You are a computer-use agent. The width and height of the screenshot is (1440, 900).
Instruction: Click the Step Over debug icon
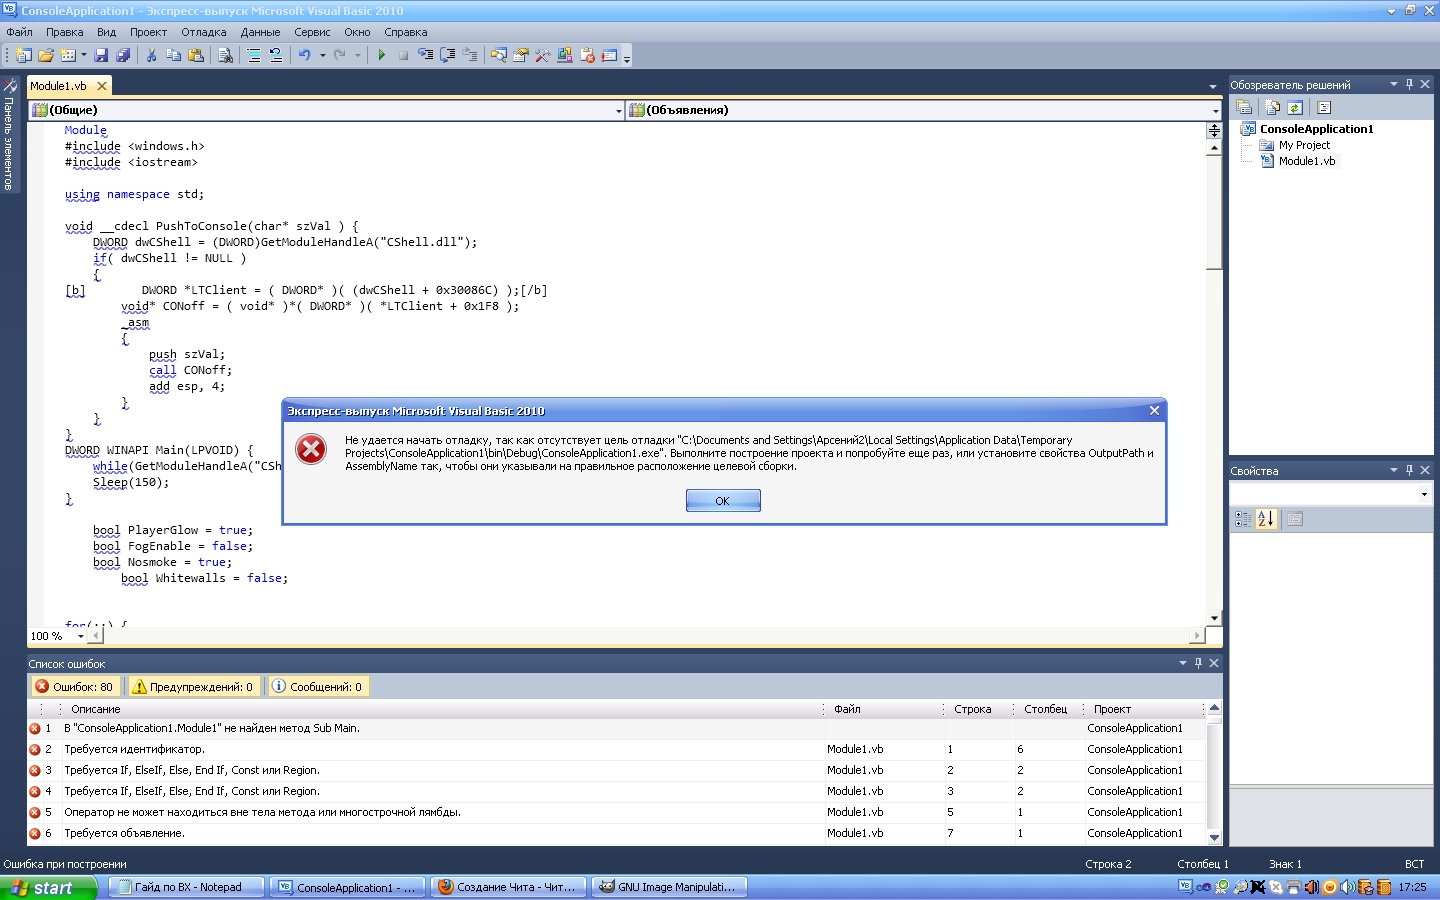(447, 56)
